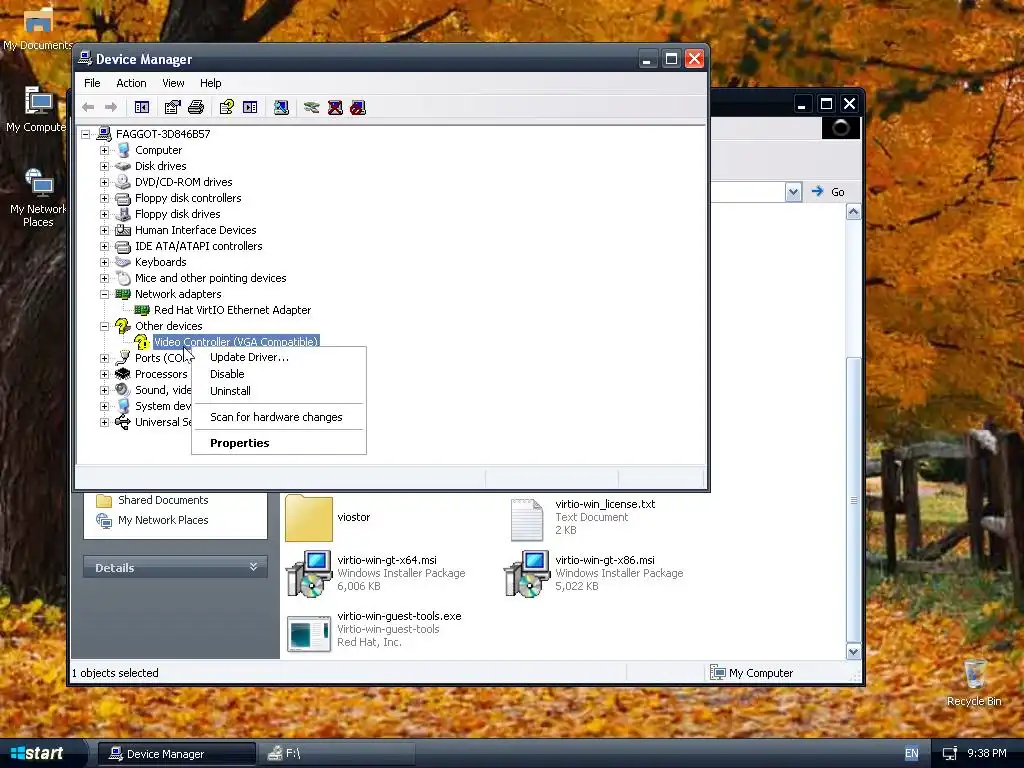Open the View menu
Screen dimensions: 1024x768
[173, 83]
